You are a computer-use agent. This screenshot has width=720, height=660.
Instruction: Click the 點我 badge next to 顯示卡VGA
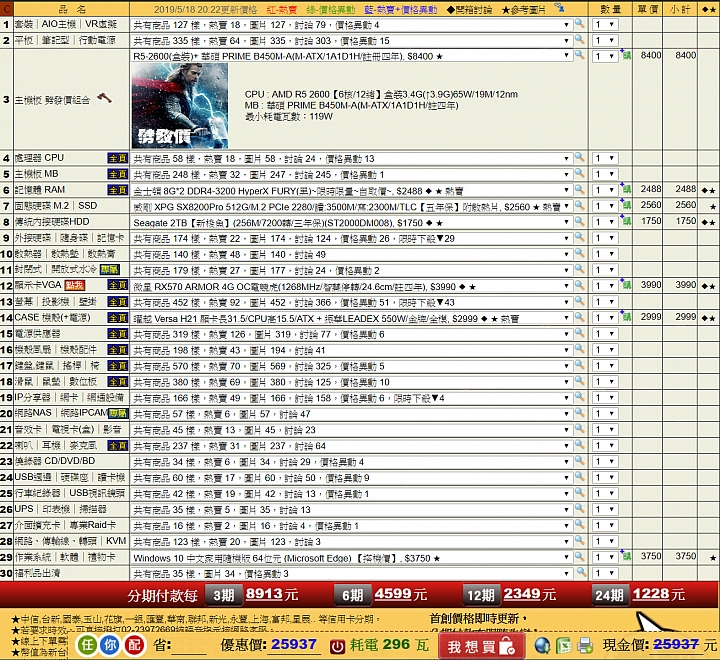(74, 285)
